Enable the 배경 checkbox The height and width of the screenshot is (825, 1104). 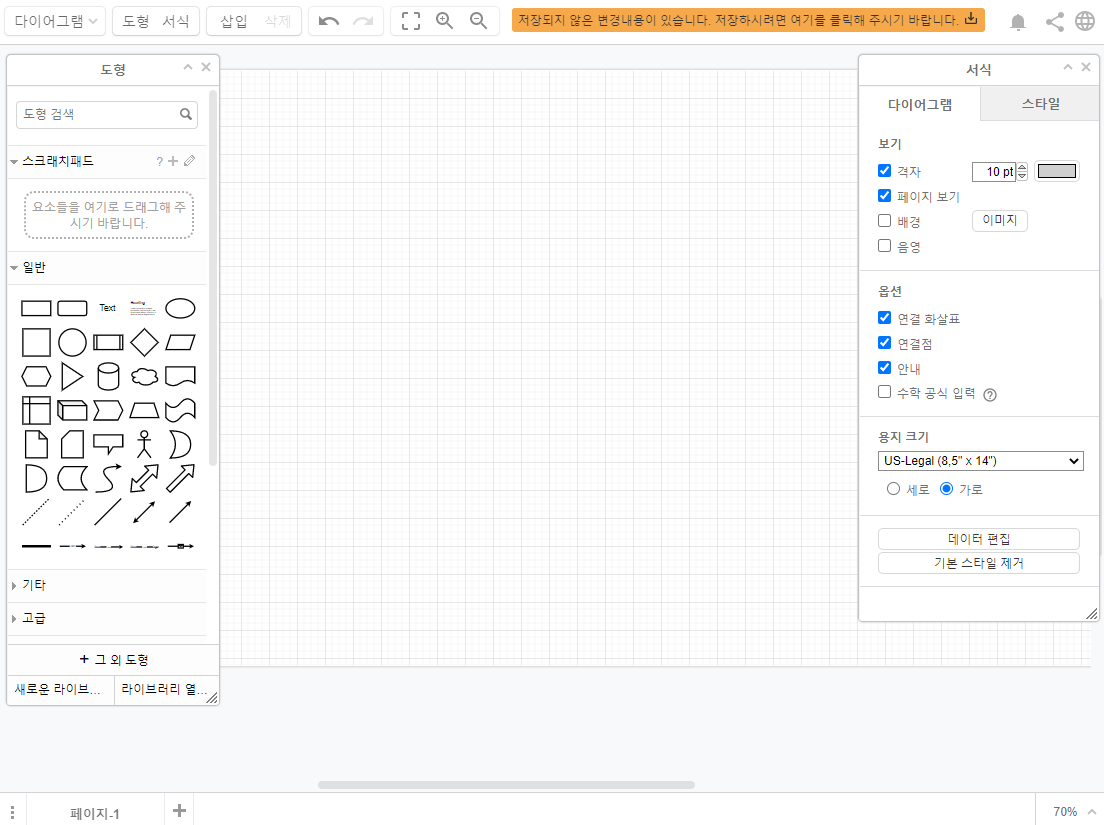884,220
